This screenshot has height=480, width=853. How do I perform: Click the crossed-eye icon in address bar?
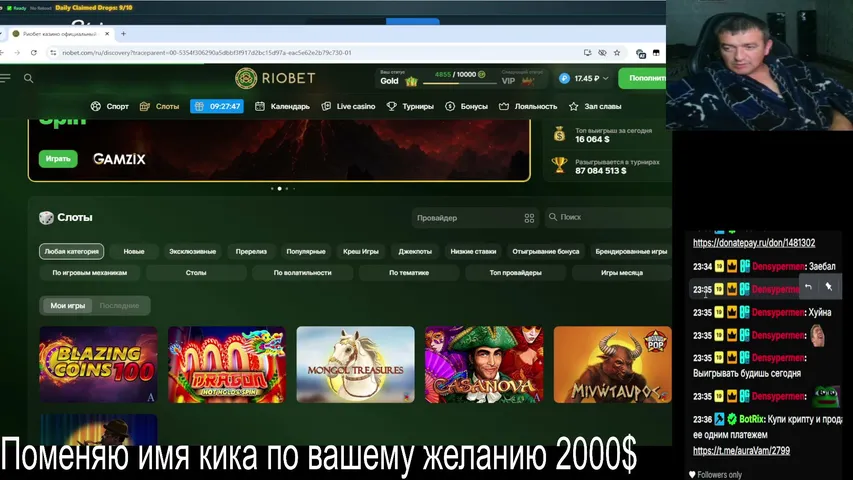tap(602, 53)
